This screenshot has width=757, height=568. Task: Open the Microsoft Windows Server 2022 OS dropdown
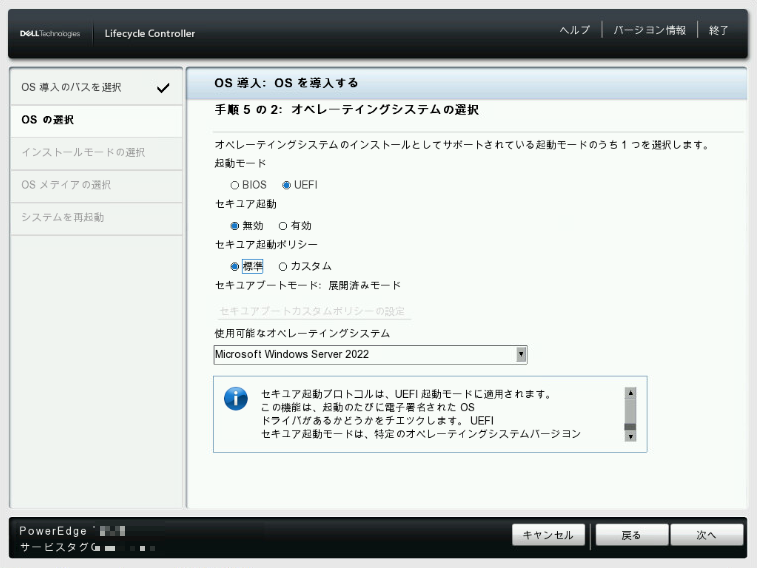tap(370, 355)
